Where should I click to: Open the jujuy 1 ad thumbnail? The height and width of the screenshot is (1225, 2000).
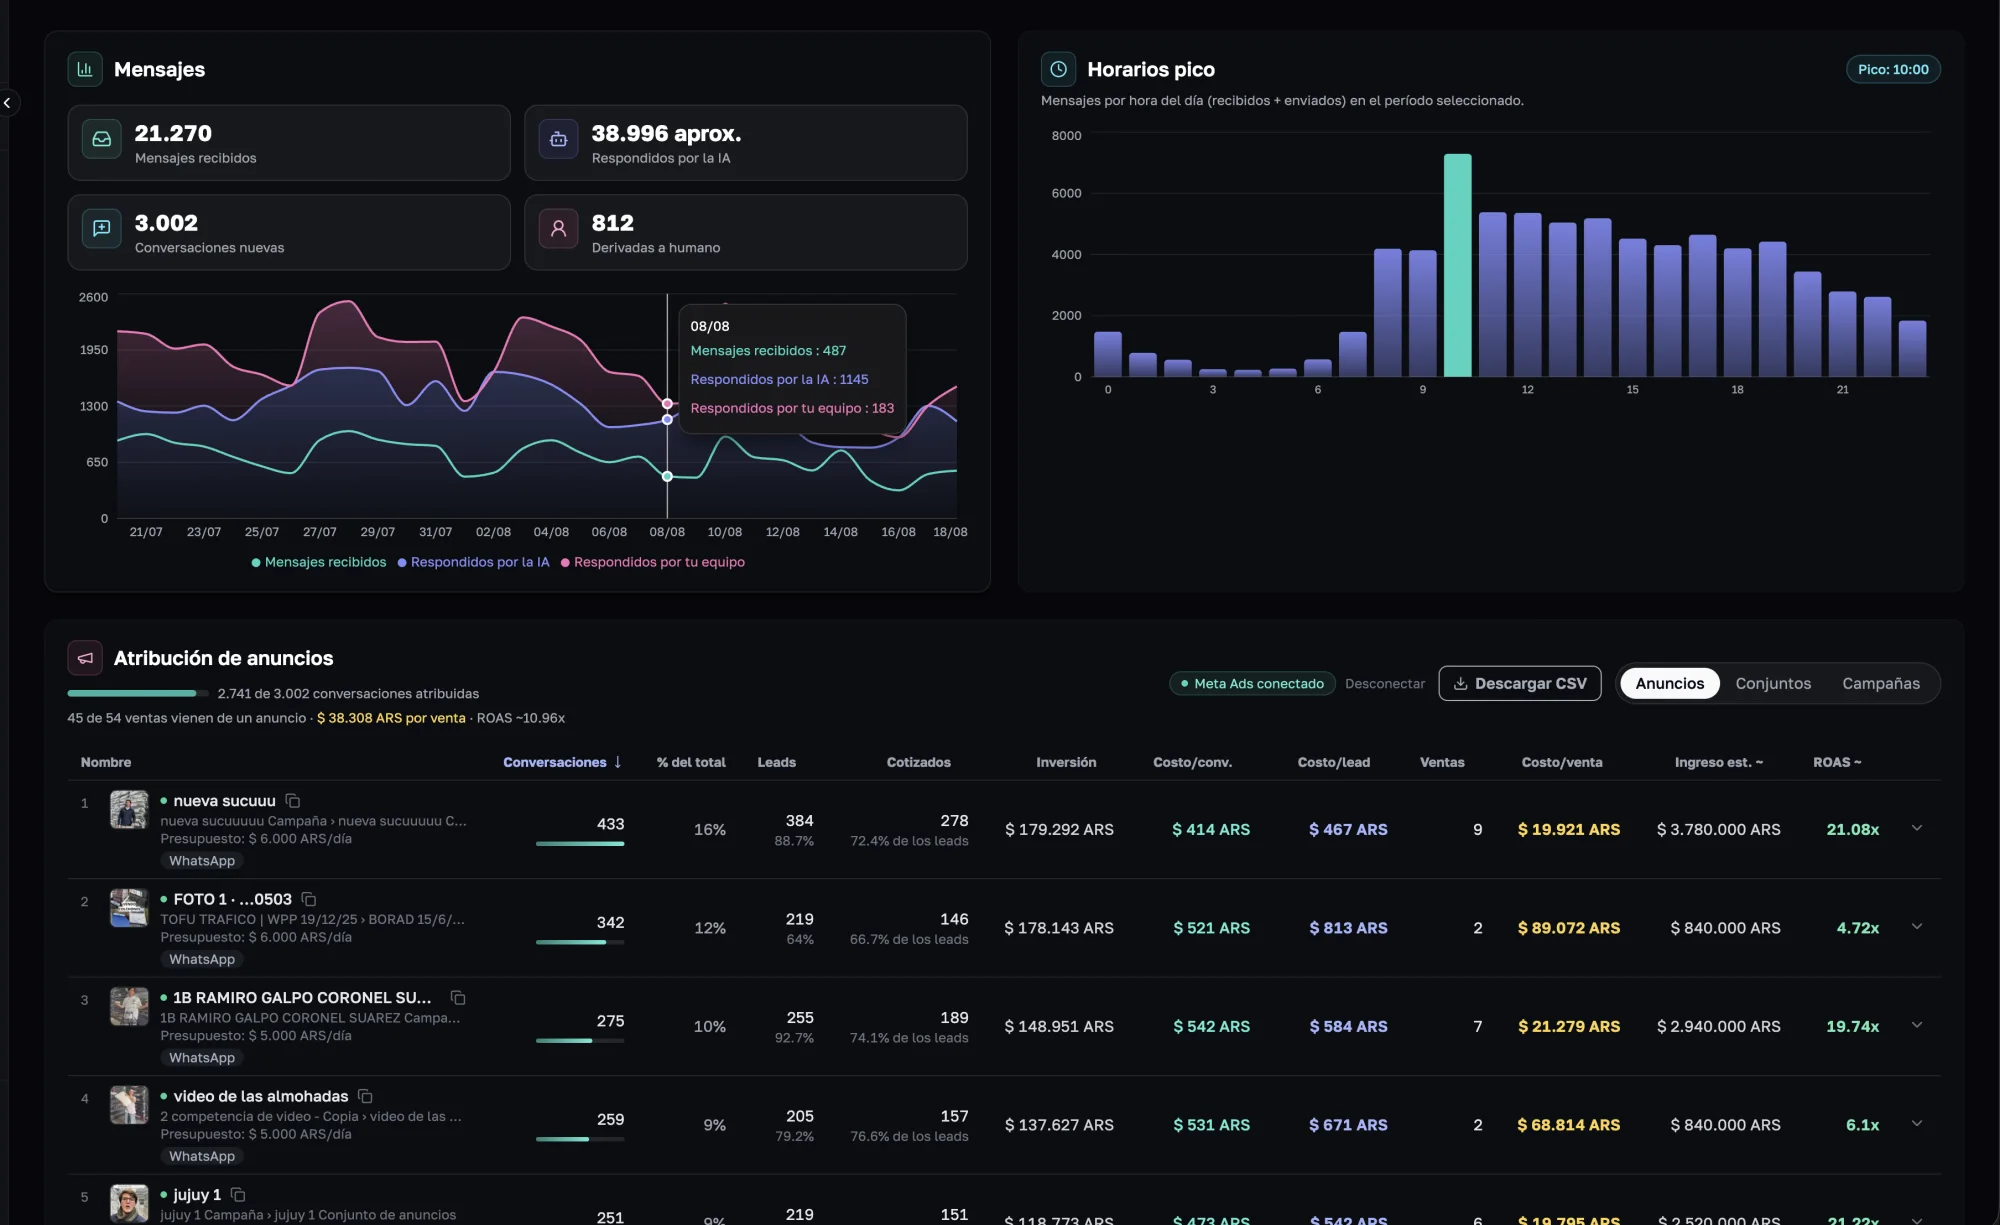pos(129,1203)
